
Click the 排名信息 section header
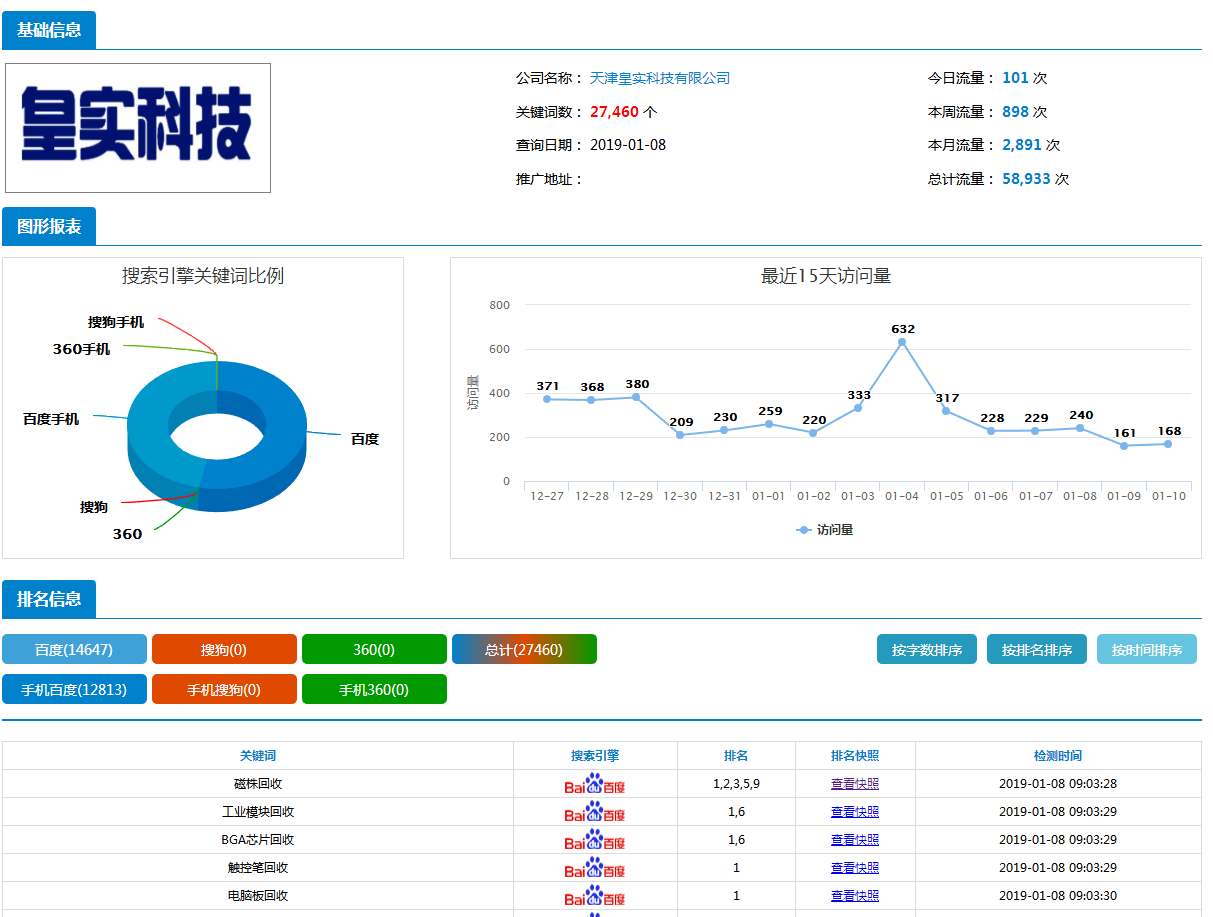tap(49, 599)
